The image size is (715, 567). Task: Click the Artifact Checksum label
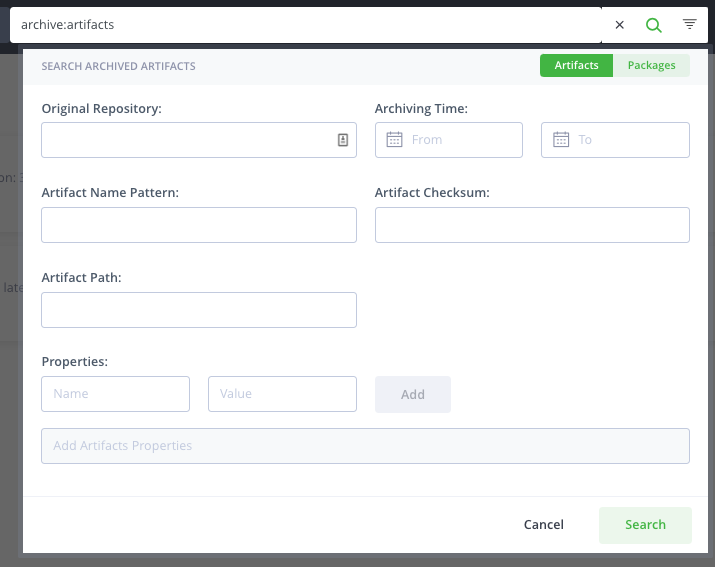(x=432, y=192)
